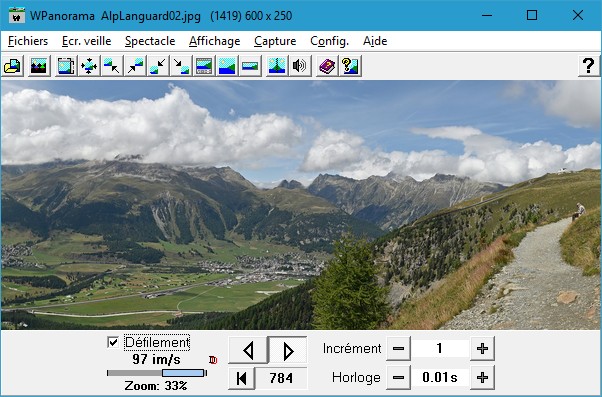Click the center-image four-arrows icon
Viewport: 602px width, 397px height.
89,66
